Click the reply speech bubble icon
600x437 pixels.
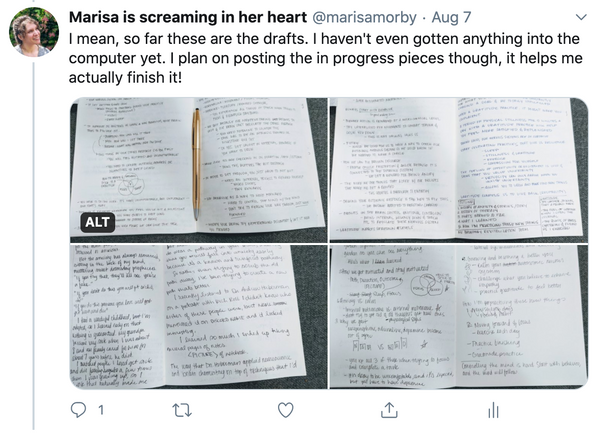click(78, 410)
